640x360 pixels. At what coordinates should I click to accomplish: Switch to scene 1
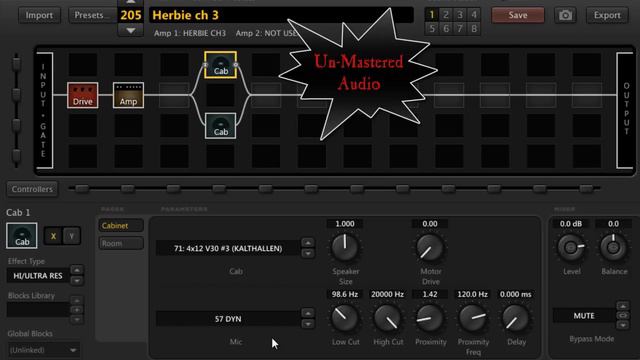tap(432, 15)
